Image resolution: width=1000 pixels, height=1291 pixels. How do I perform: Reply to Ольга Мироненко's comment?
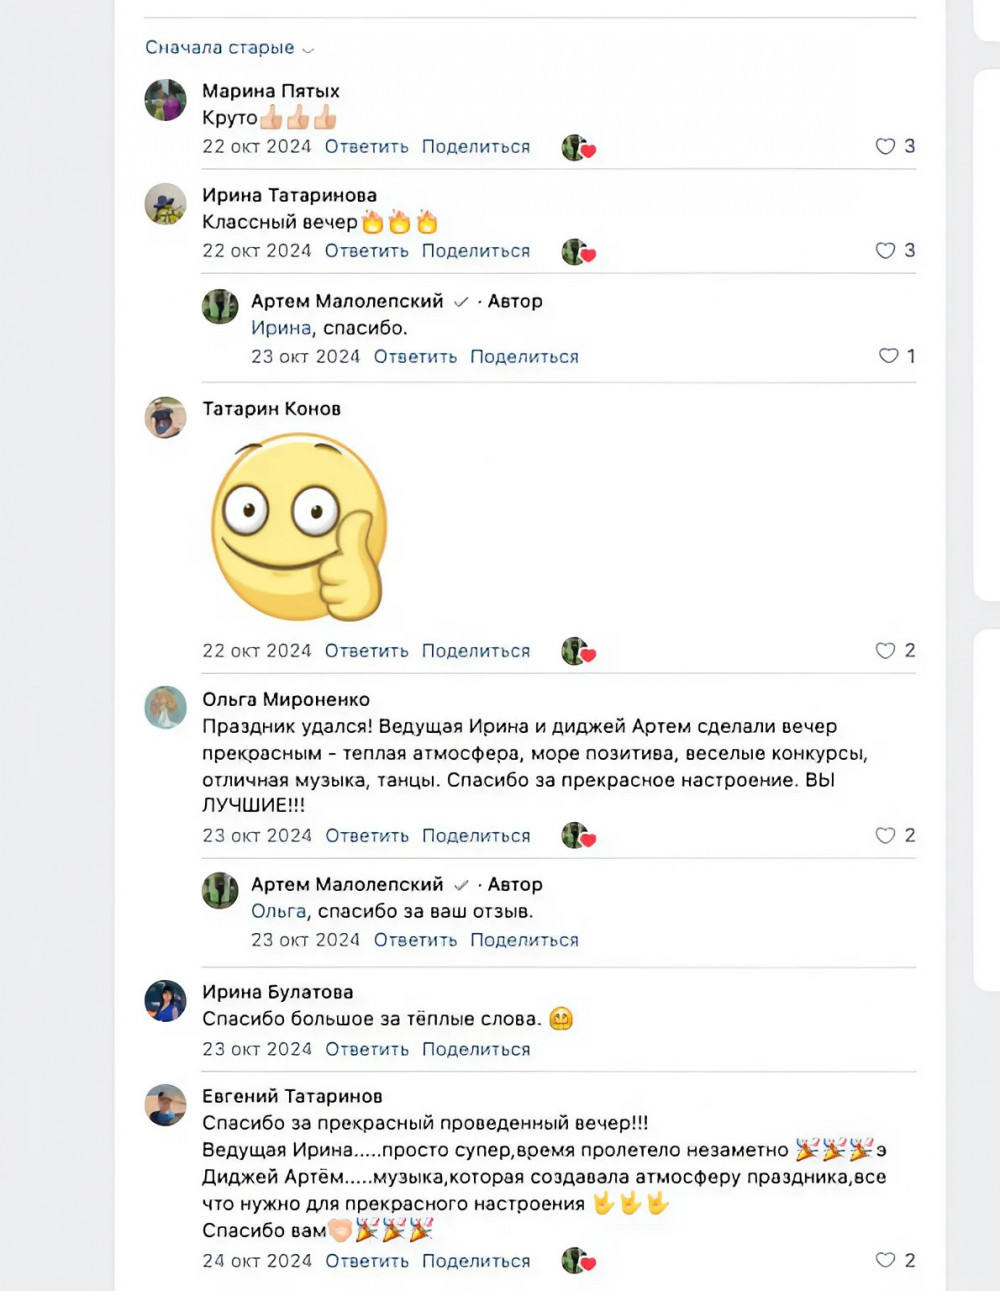coord(366,836)
